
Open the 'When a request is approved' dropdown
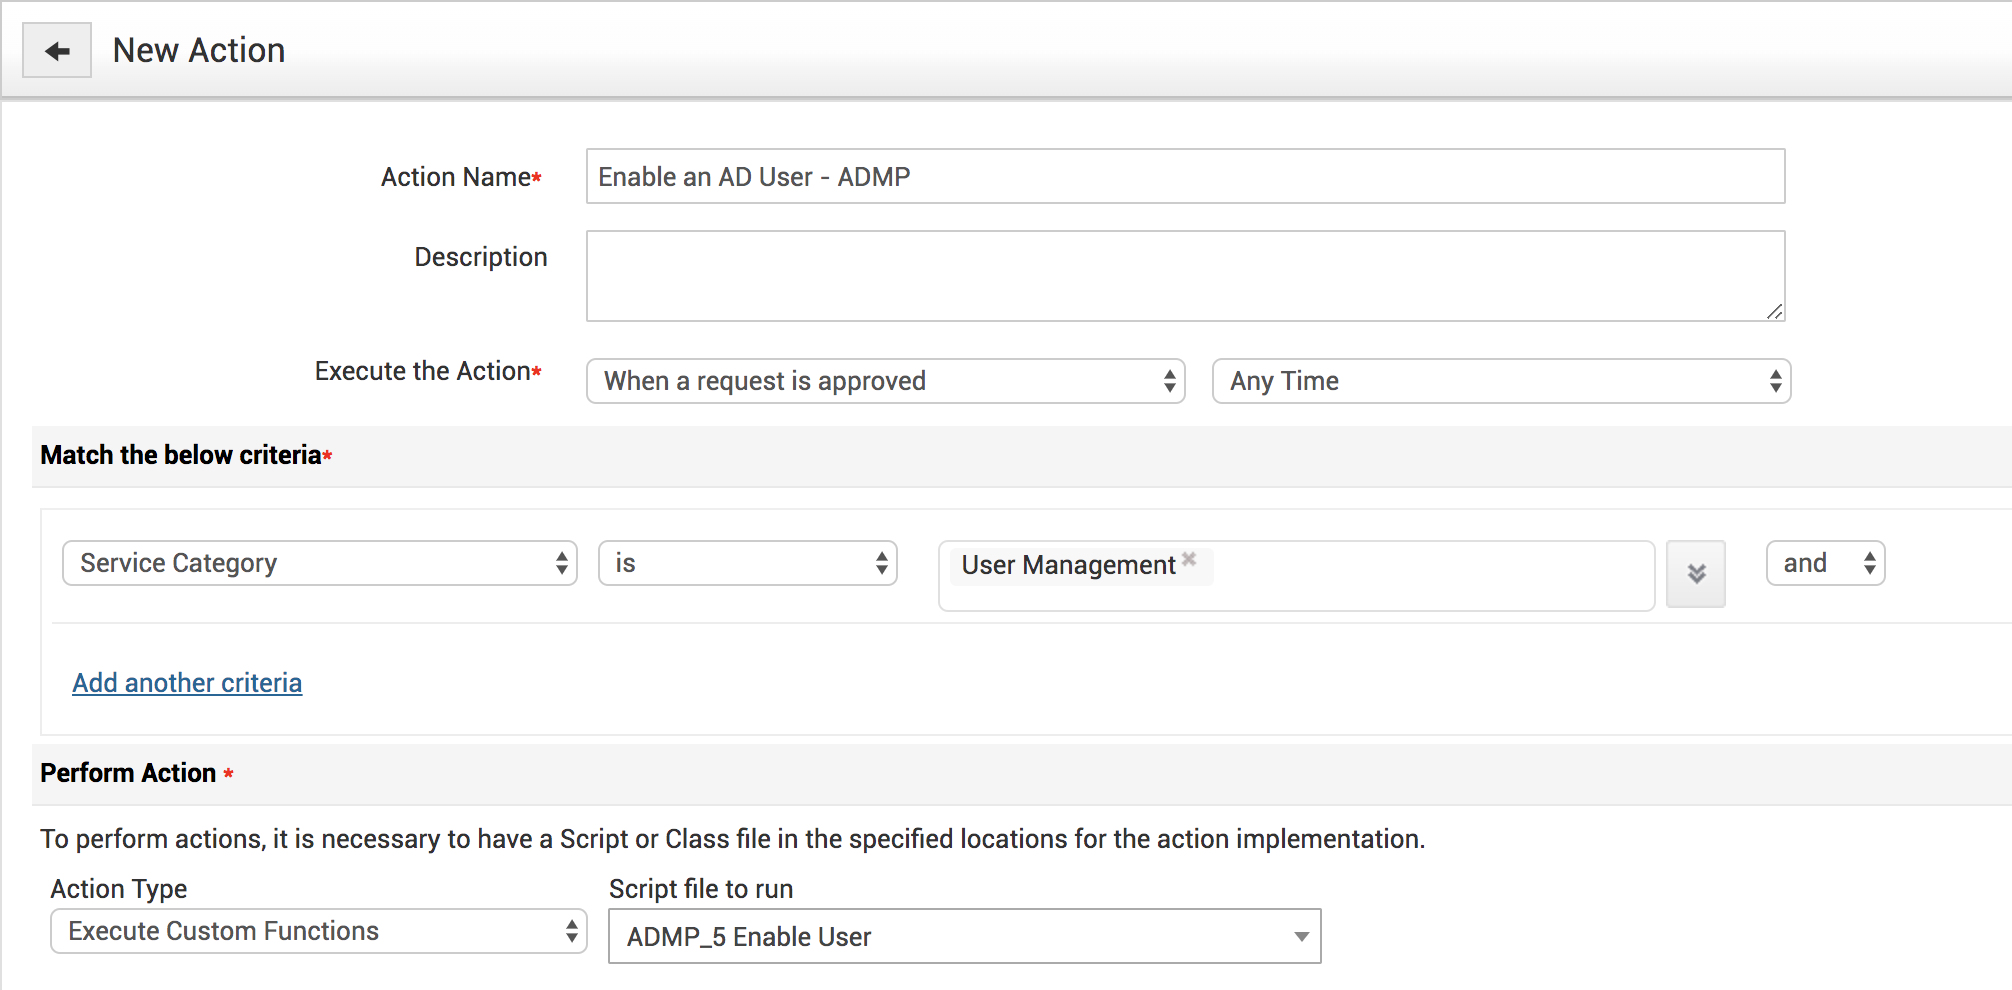(x=885, y=381)
